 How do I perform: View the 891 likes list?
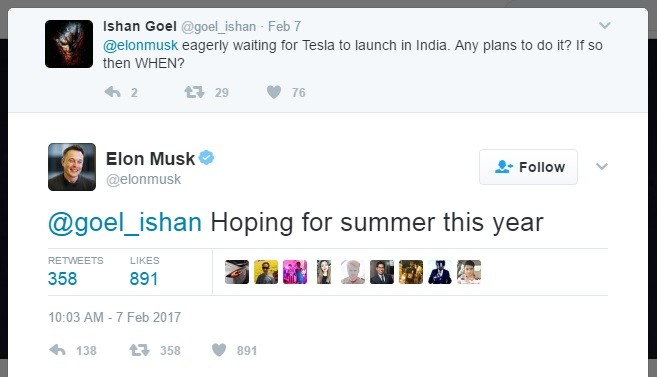click(x=144, y=279)
